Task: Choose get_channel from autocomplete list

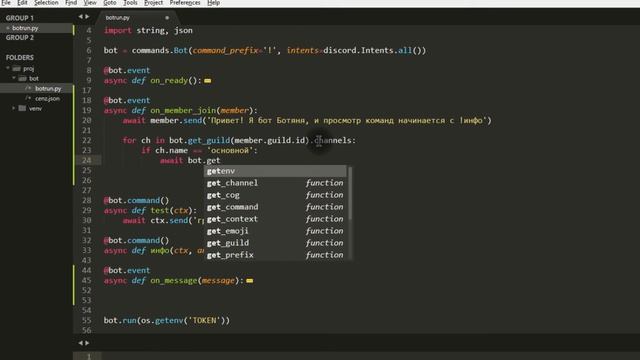Action: pyautogui.click(x=275, y=183)
